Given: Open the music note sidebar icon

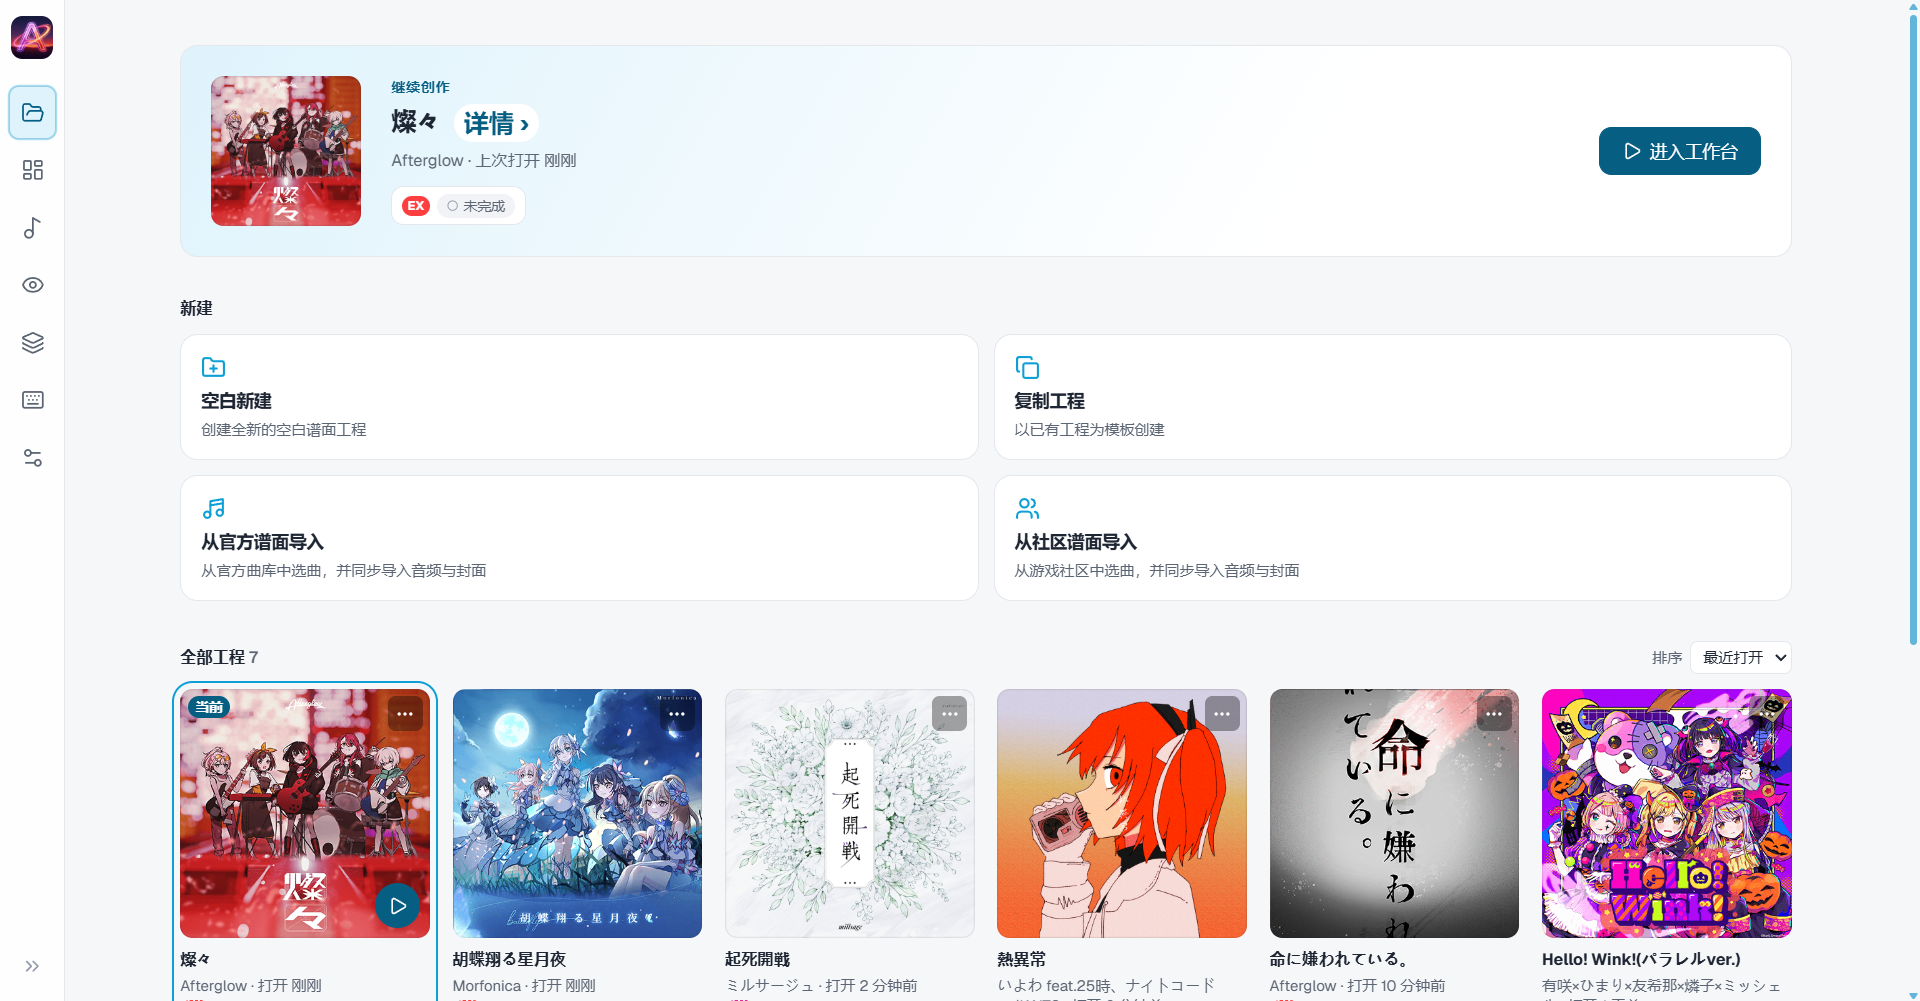Looking at the screenshot, I should click(32, 228).
